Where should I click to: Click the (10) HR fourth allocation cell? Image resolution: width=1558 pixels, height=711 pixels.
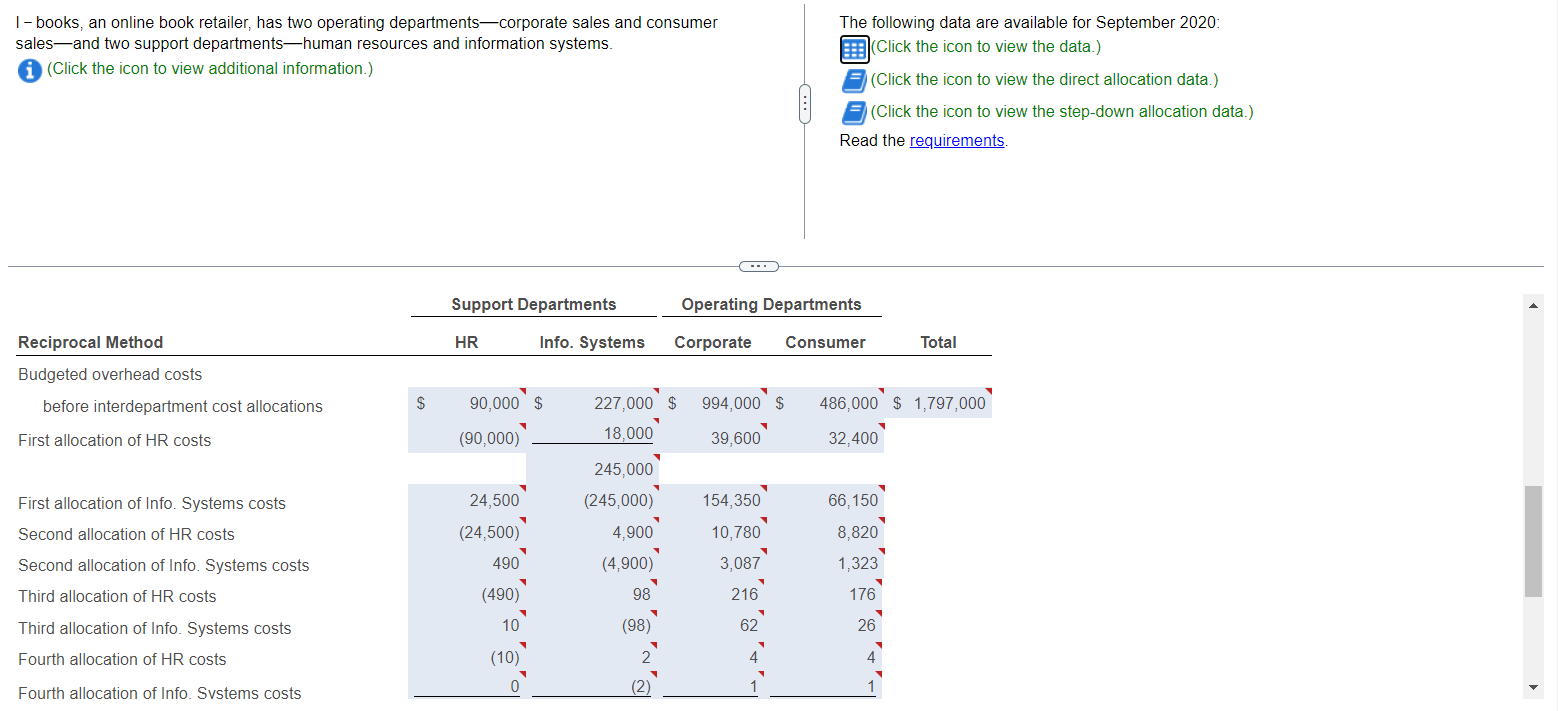[x=467, y=657]
